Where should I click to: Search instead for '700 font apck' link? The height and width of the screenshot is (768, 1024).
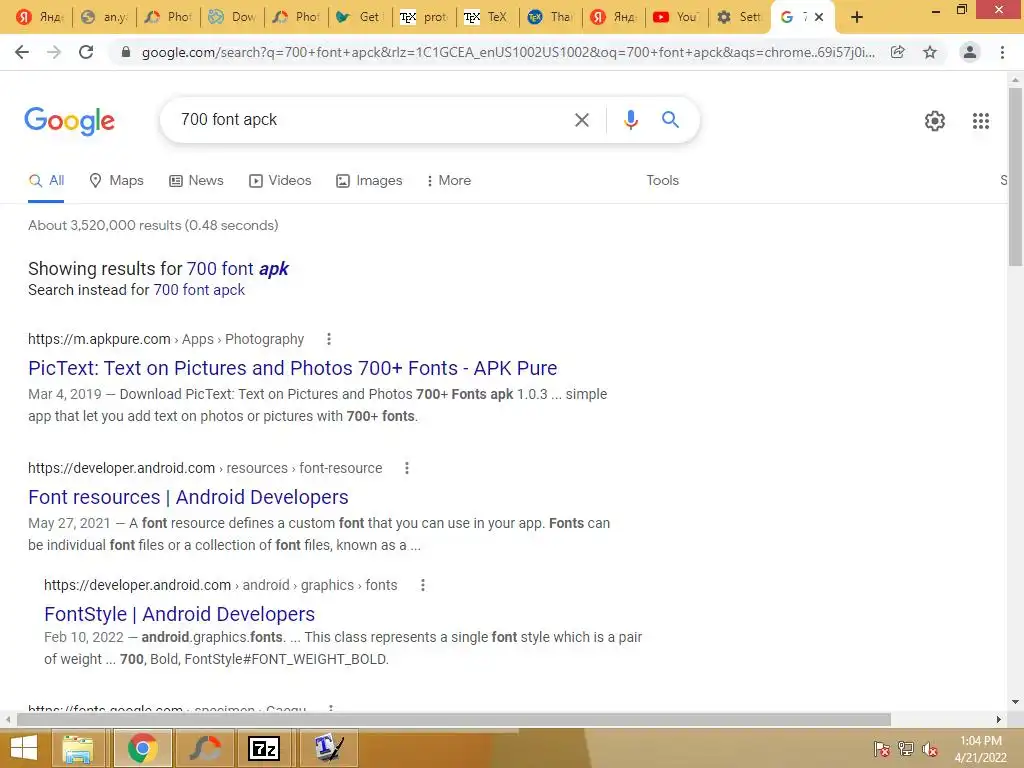pos(199,290)
